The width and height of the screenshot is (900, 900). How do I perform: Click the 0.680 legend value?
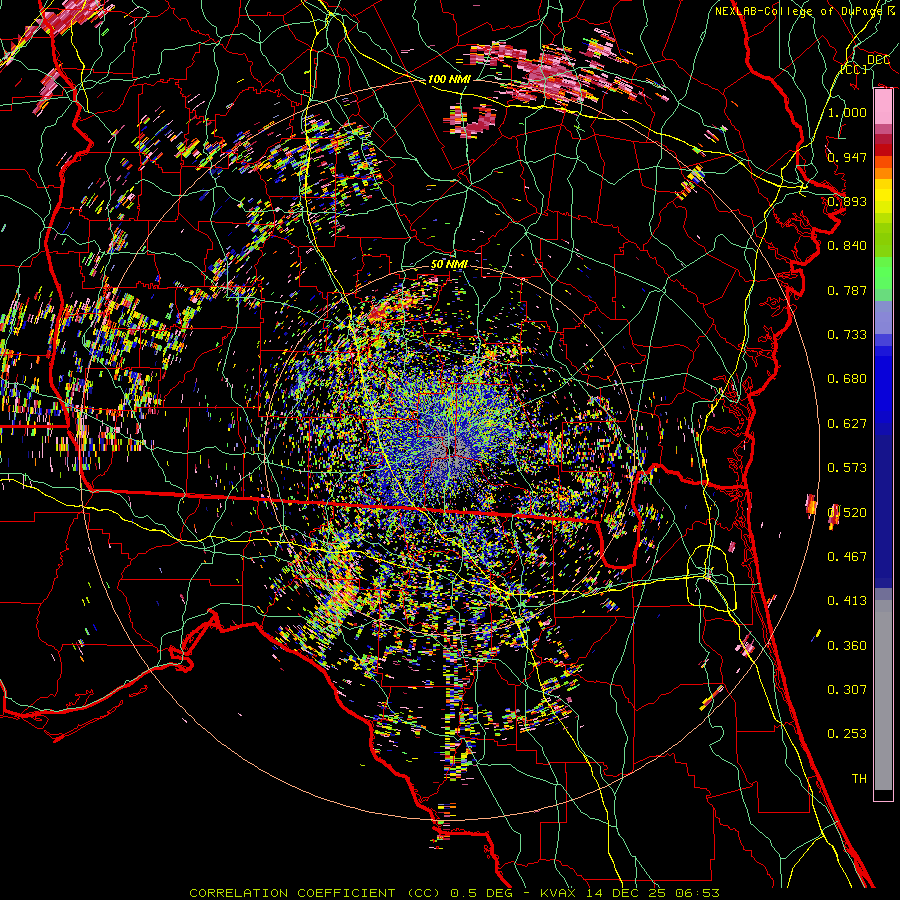coord(847,379)
